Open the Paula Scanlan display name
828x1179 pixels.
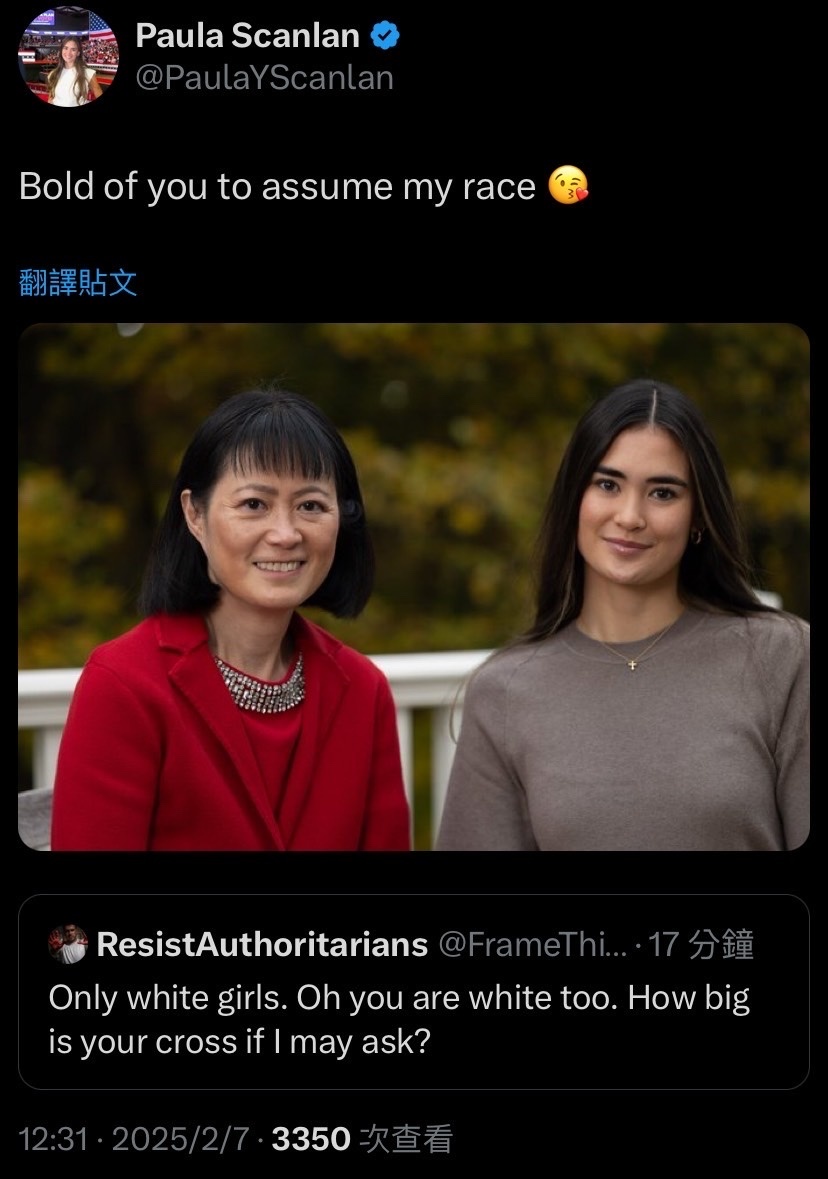(x=247, y=35)
